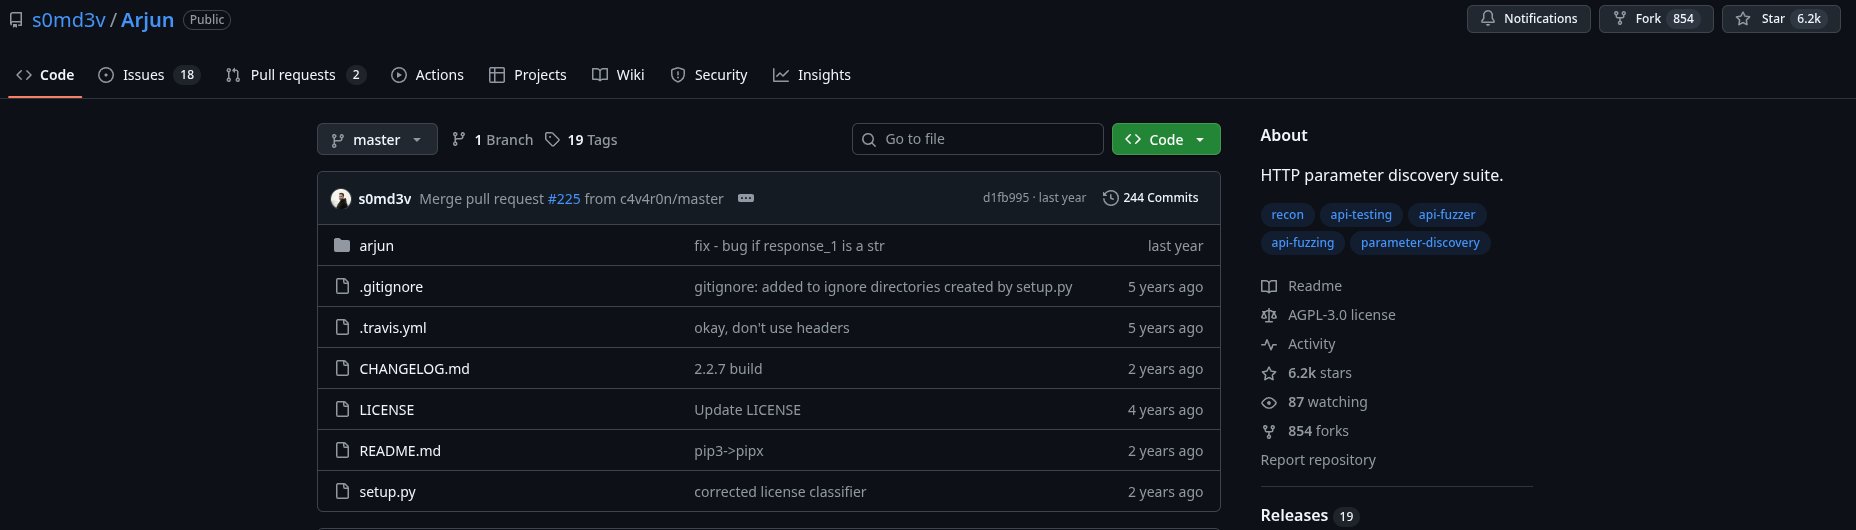This screenshot has height=530, width=1856.
Task: Click the Star icon button
Action: pyautogui.click(x=1743, y=19)
